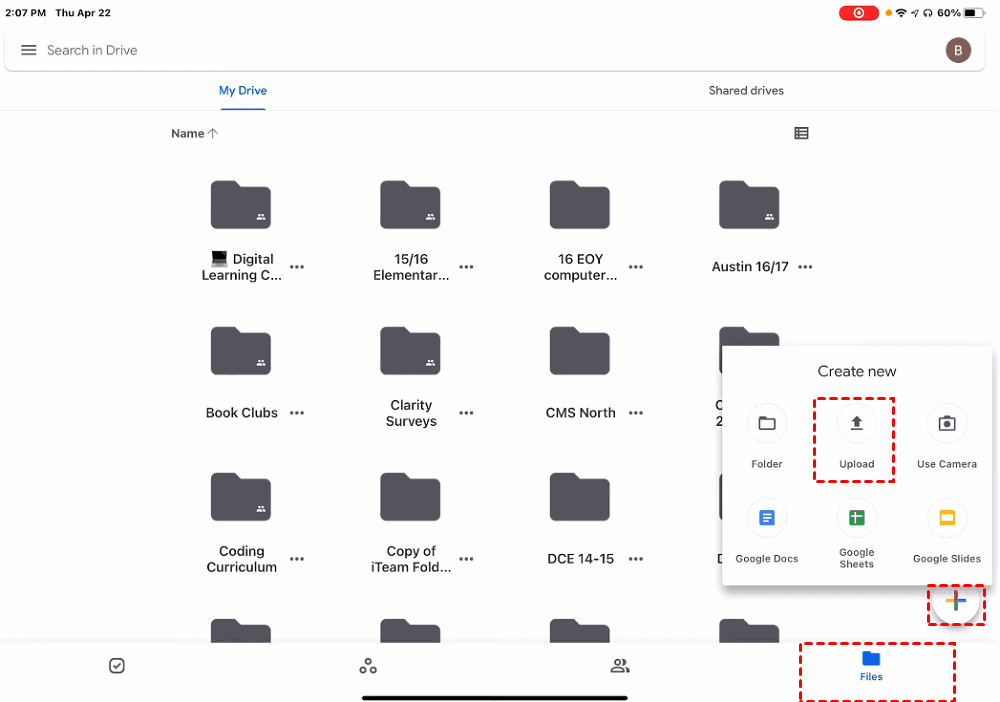Viewport: 1000px width, 702px height.
Task: Click the Digital Learning C... folder name
Action: click(242, 267)
